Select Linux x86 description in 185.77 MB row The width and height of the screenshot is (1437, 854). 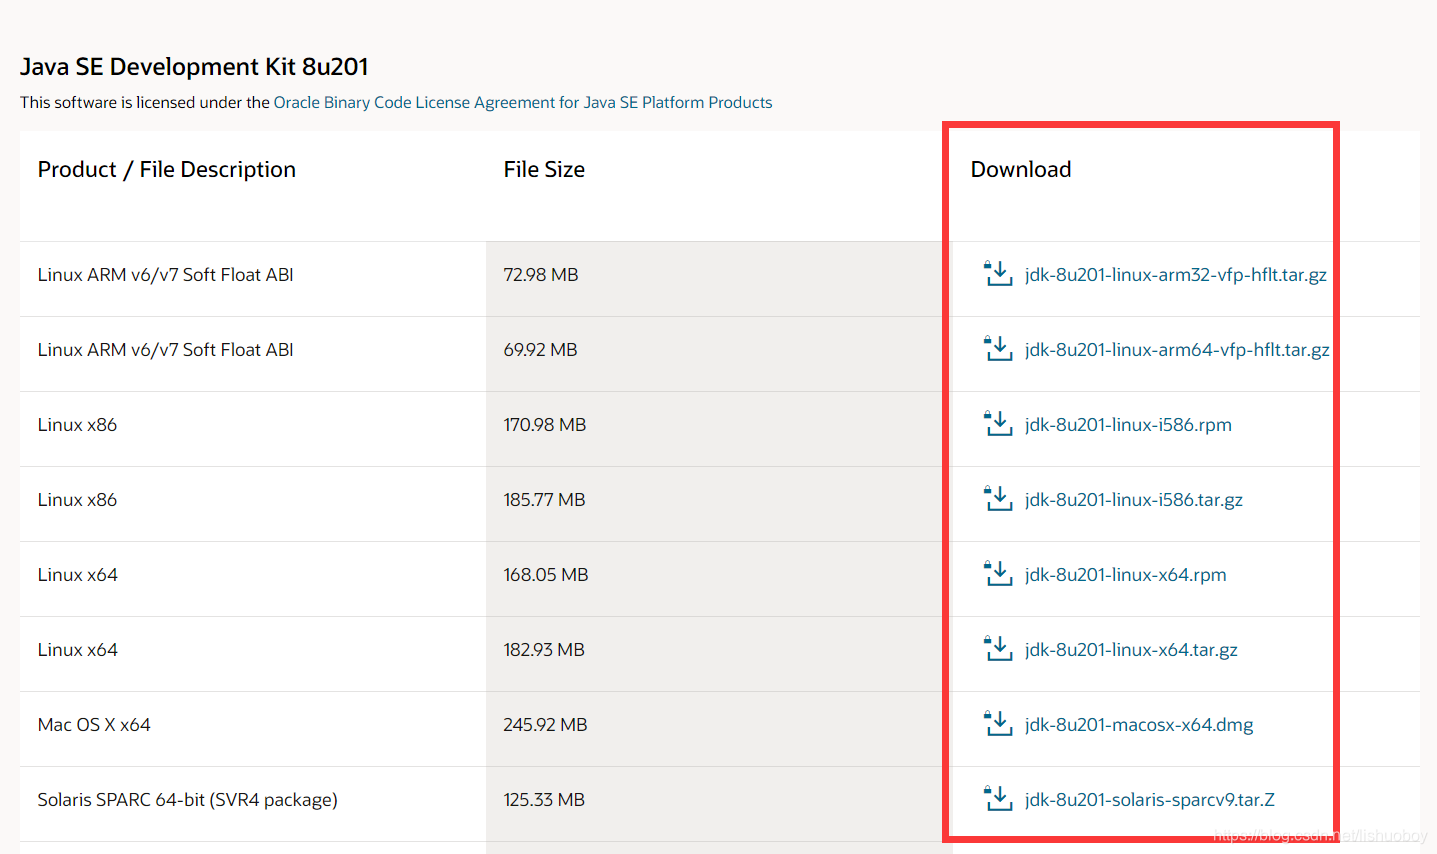(77, 500)
